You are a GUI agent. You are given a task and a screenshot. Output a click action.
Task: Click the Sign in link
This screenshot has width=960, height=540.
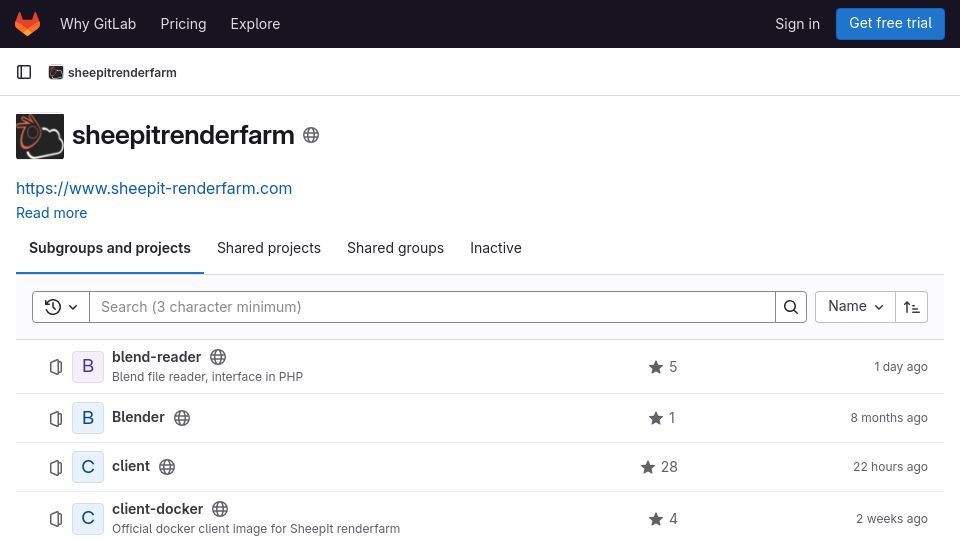pyautogui.click(x=797, y=24)
